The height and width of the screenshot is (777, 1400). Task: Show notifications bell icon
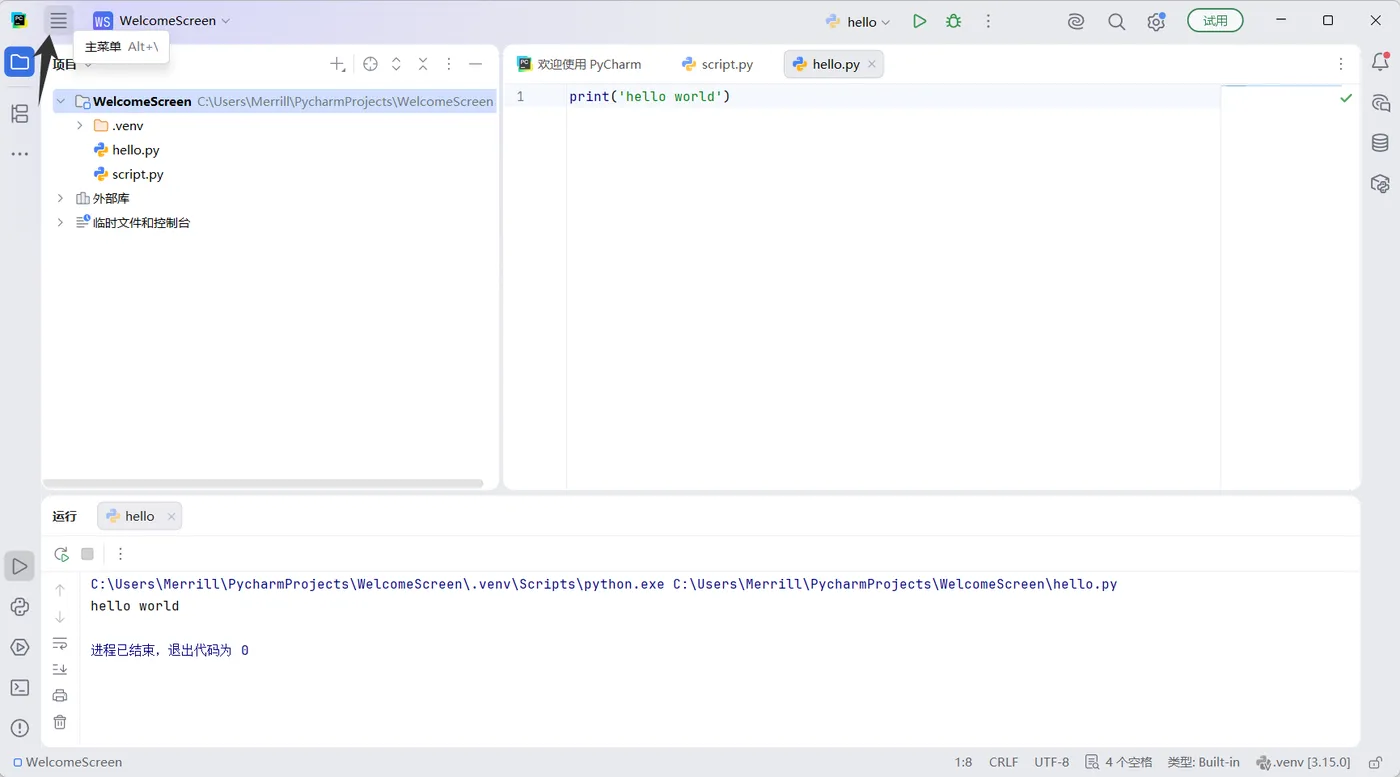[x=1380, y=62]
